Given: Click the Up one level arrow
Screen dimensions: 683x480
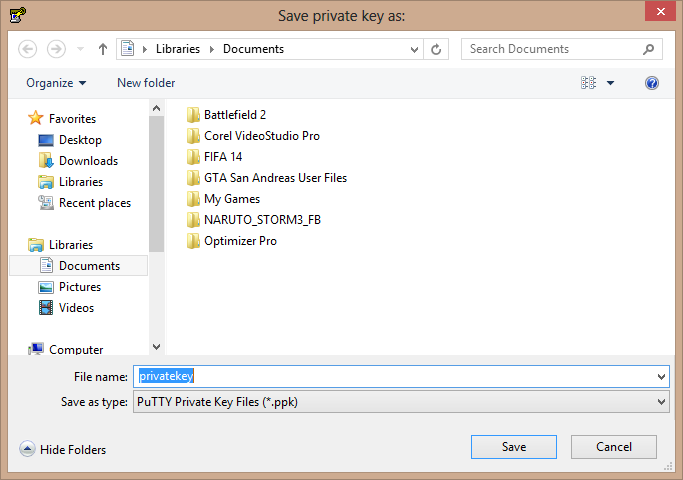Looking at the screenshot, I should (103, 49).
